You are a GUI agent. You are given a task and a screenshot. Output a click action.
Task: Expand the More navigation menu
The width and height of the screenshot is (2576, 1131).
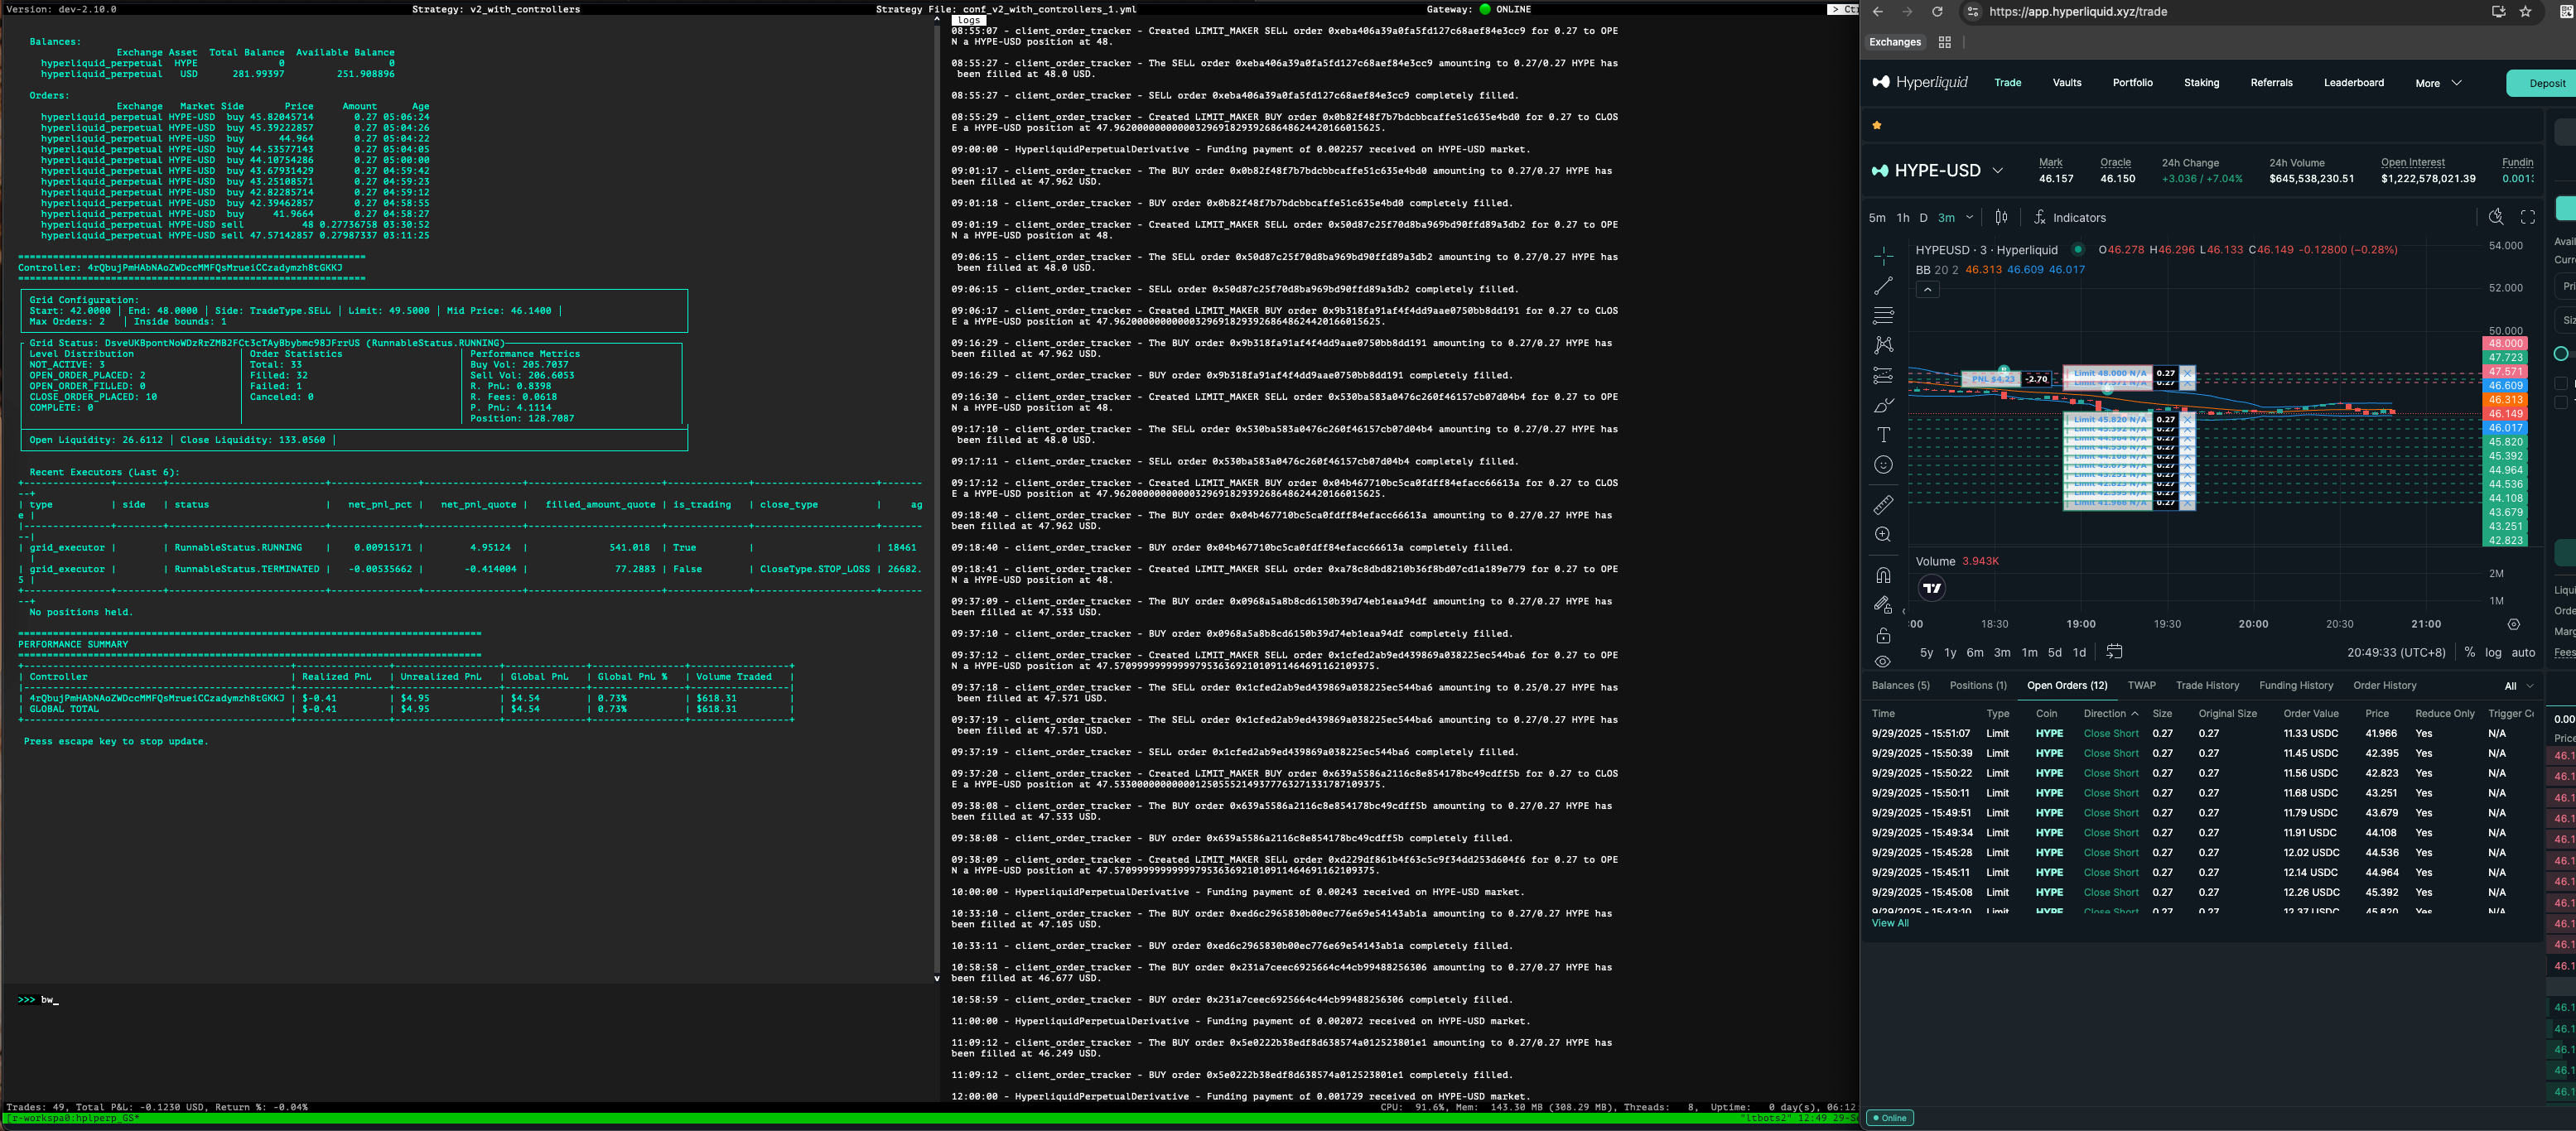[2437, 83]
